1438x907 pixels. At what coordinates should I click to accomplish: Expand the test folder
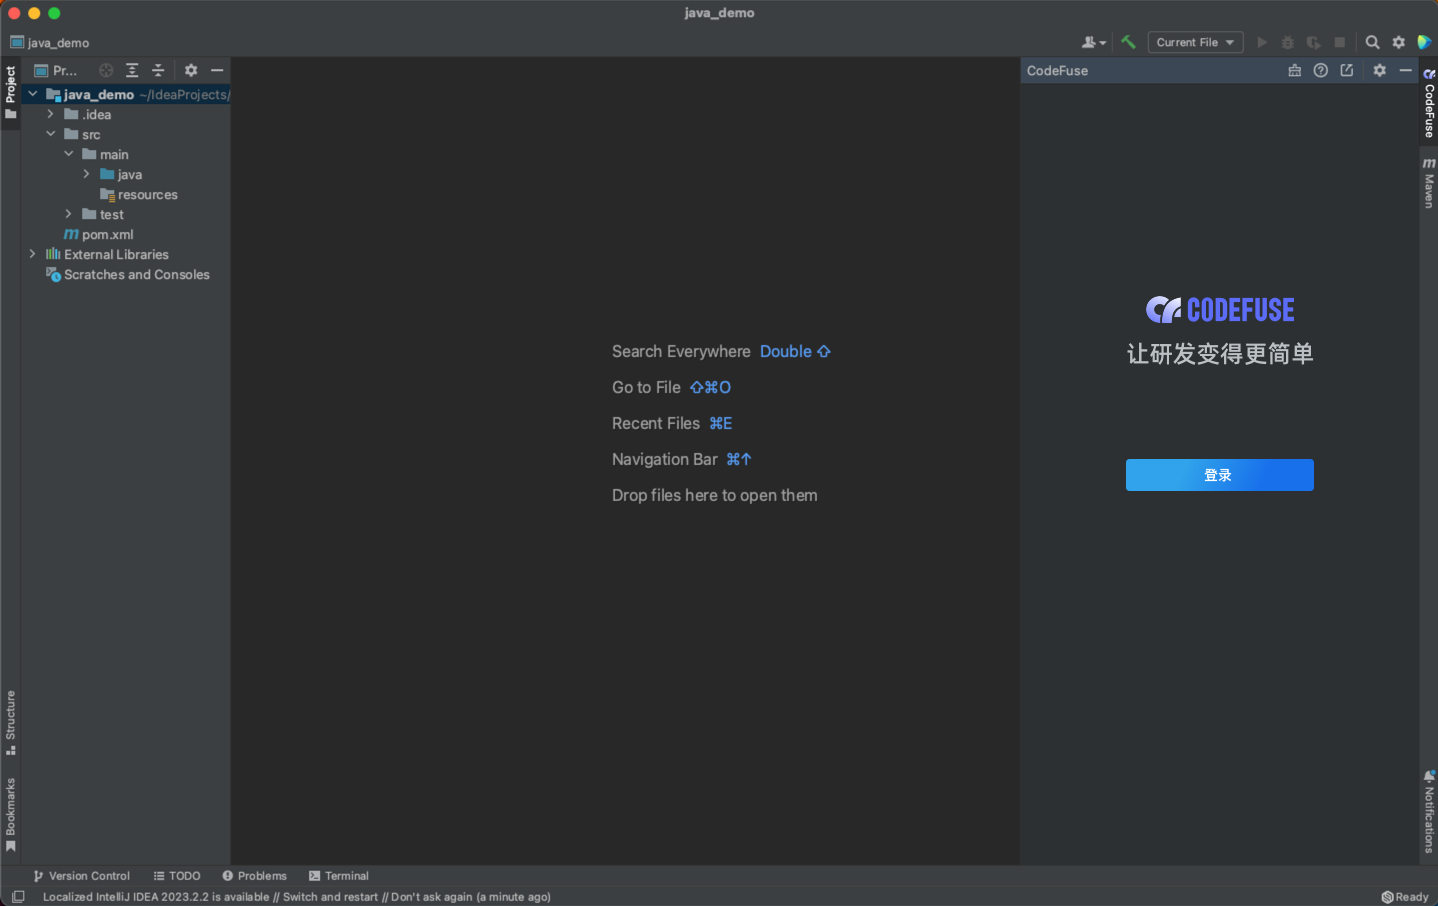click(x=69, y=214)
